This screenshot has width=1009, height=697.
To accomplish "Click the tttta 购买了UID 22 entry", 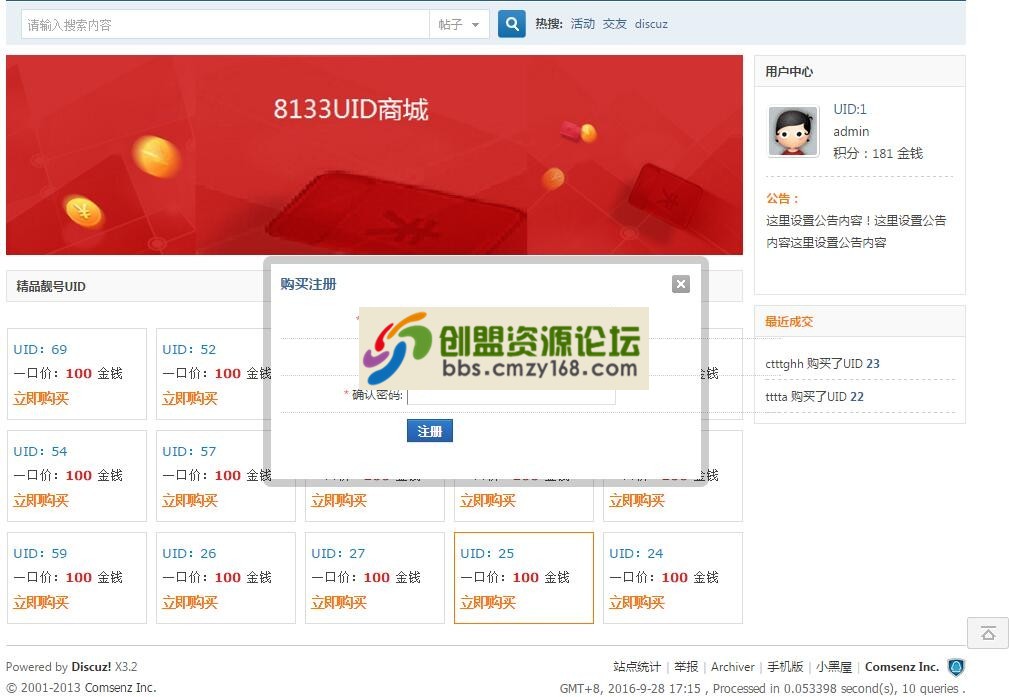I will coord(814,396).
